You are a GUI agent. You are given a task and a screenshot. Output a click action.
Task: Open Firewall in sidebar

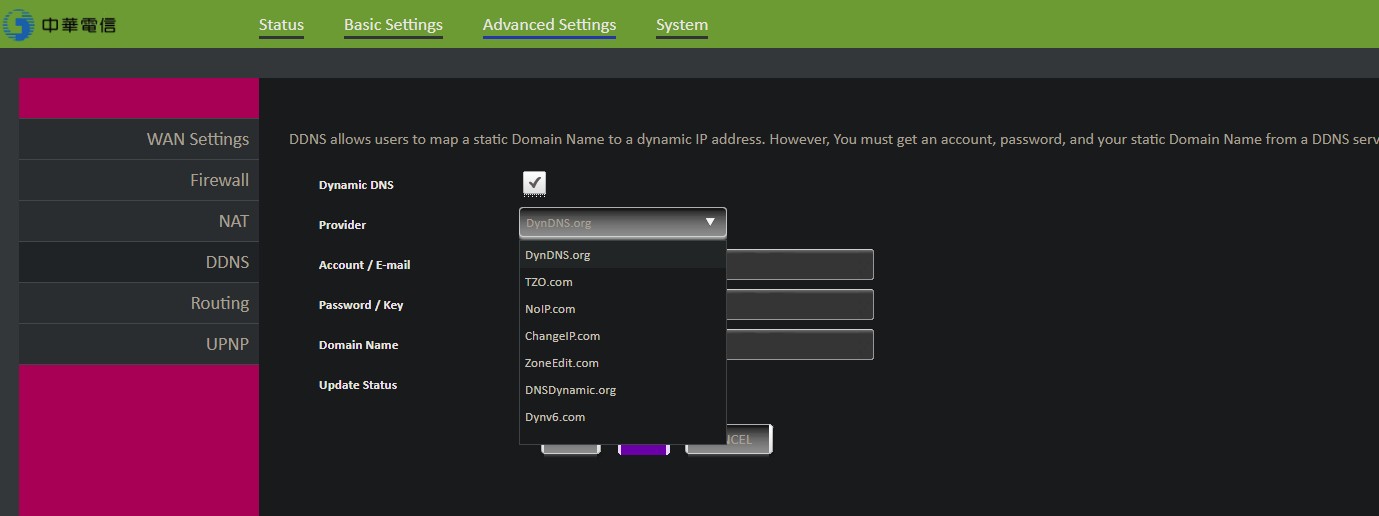[139, 180]
